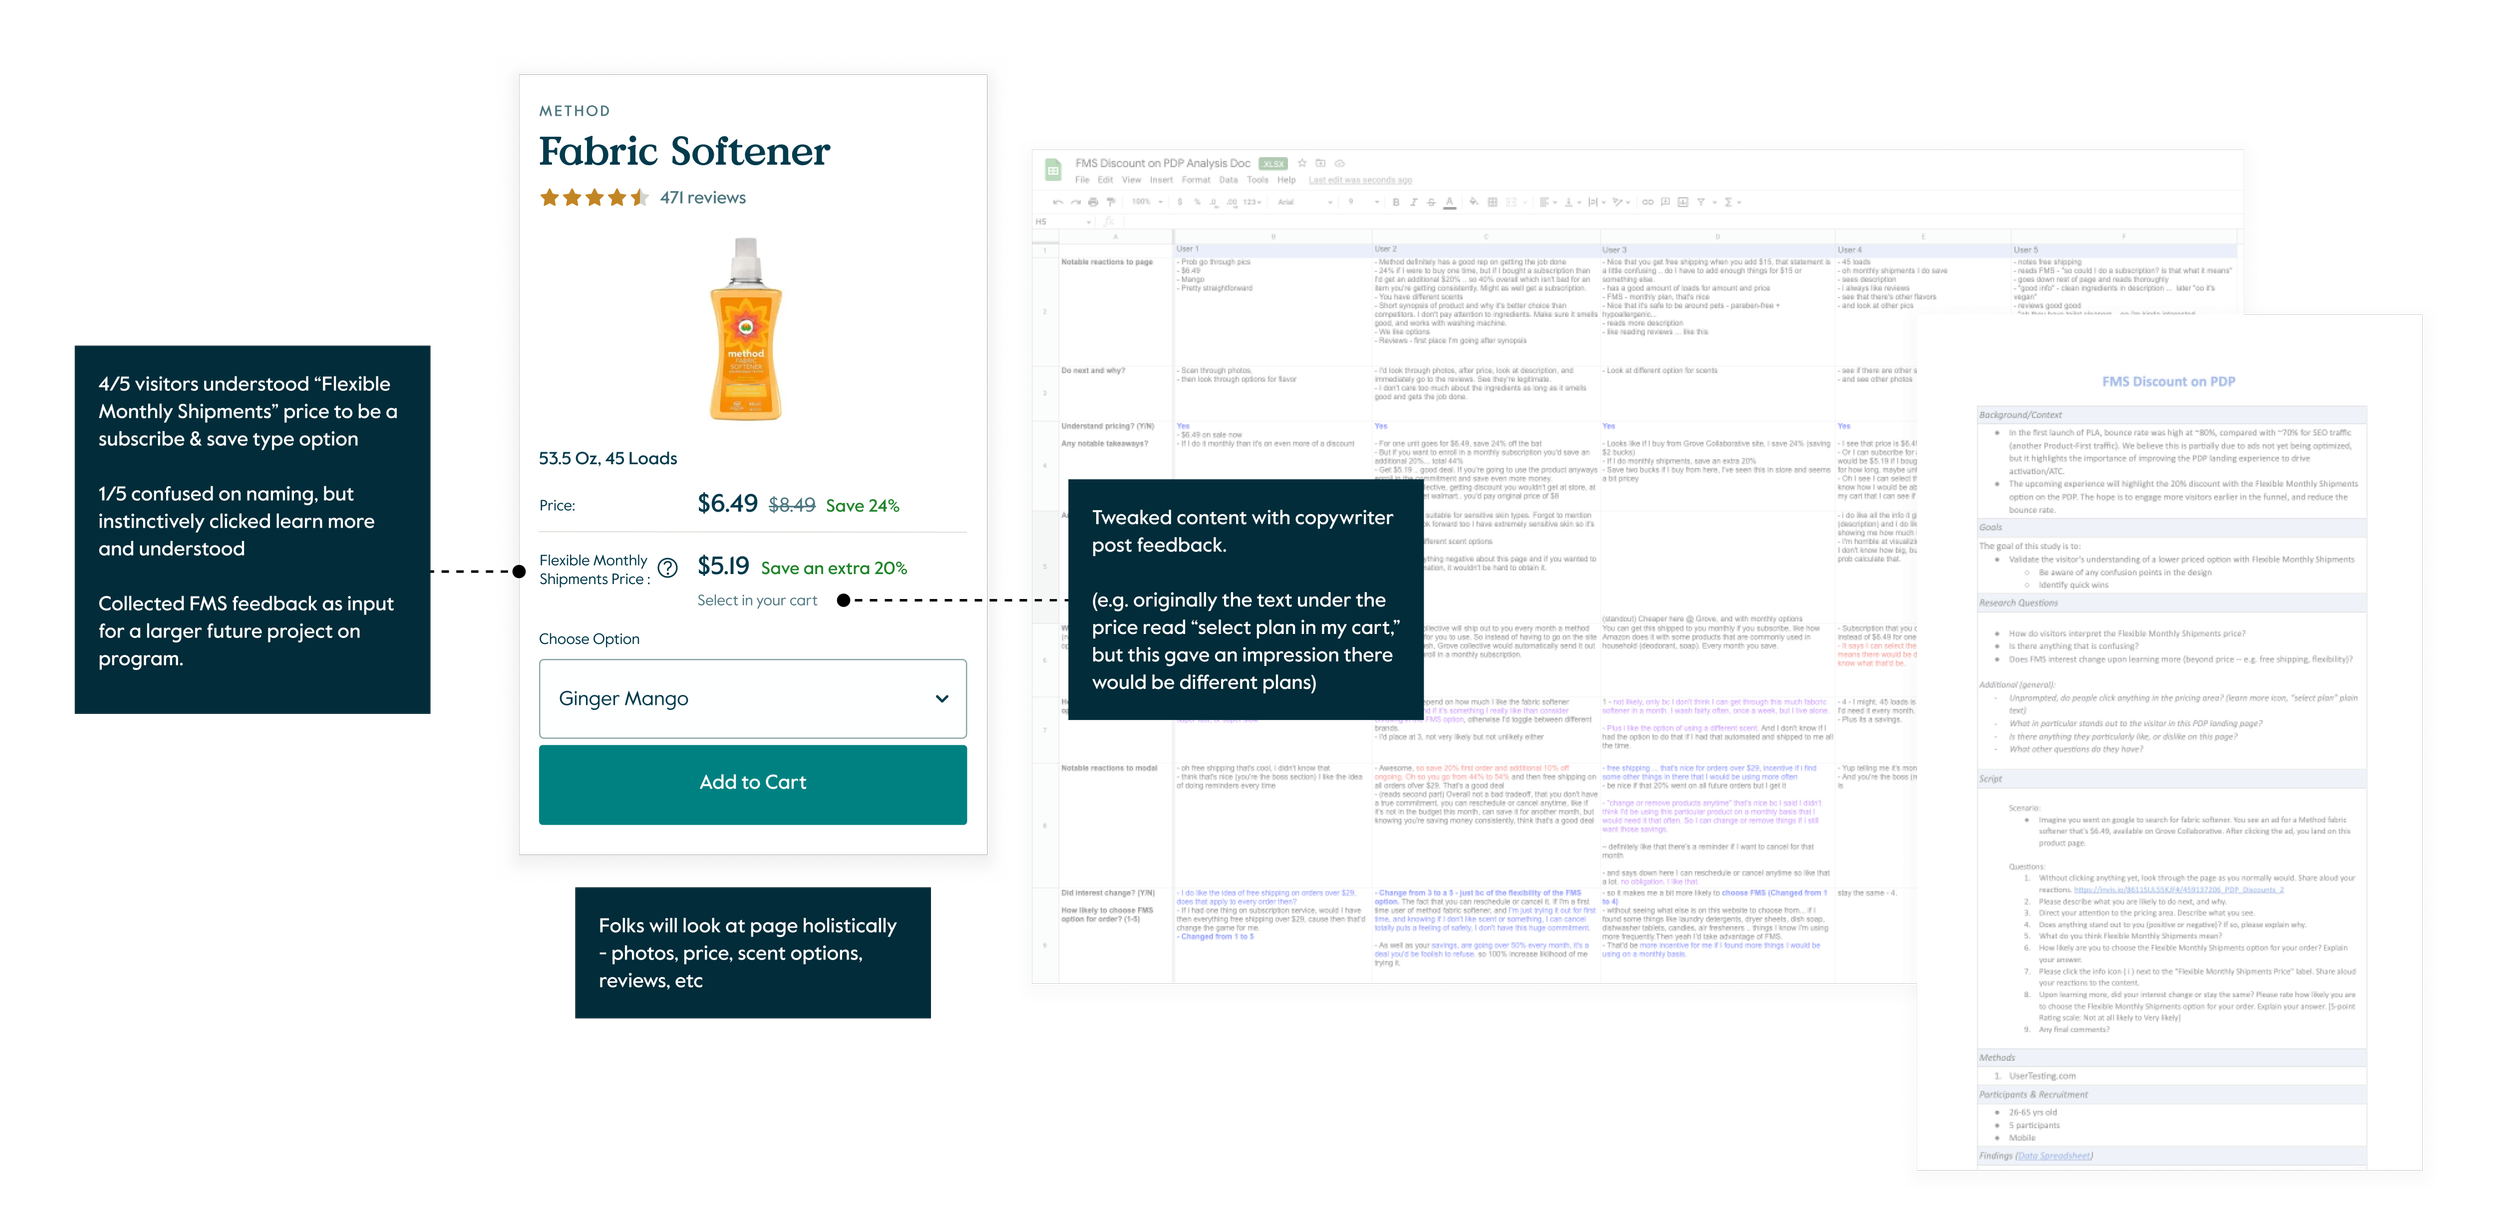Screen dimensions: 2500x1222
Task: Open the Ginger Mango scent dropdown
Action: [x=752, y=698]
